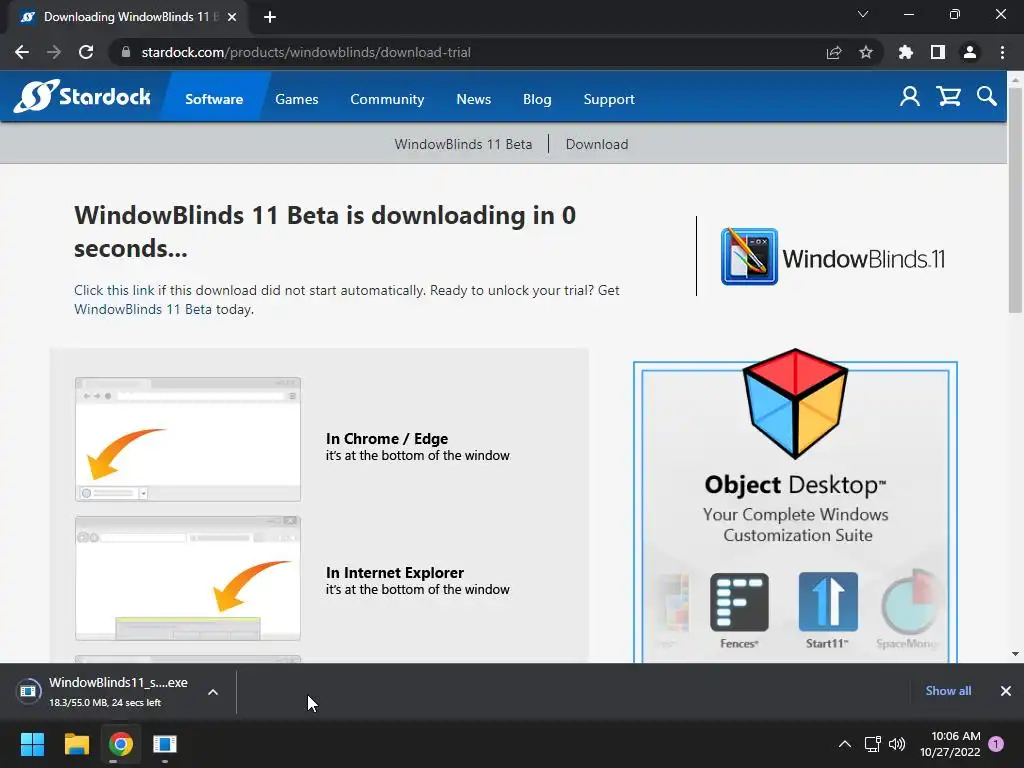This screenshot has height=768, width=1024.
Task: Close the Downloading WindowBlinds tab
Action: coord(232,17)
